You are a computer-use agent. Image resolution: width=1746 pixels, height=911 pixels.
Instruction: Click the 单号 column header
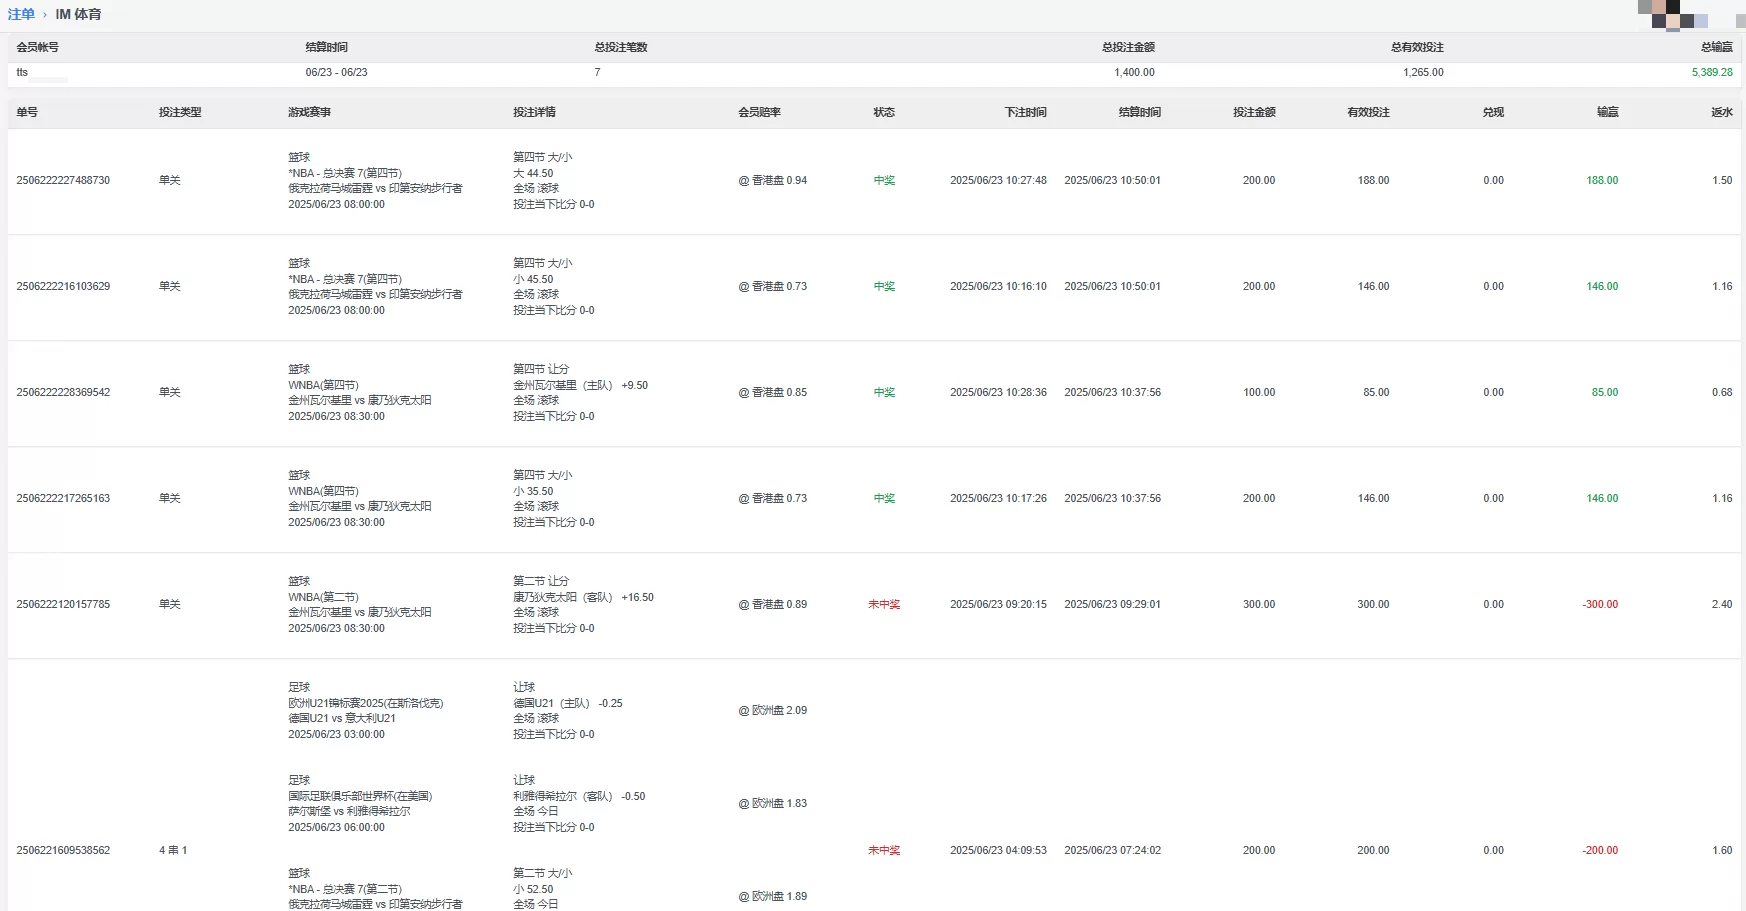(x=27, y=112)
